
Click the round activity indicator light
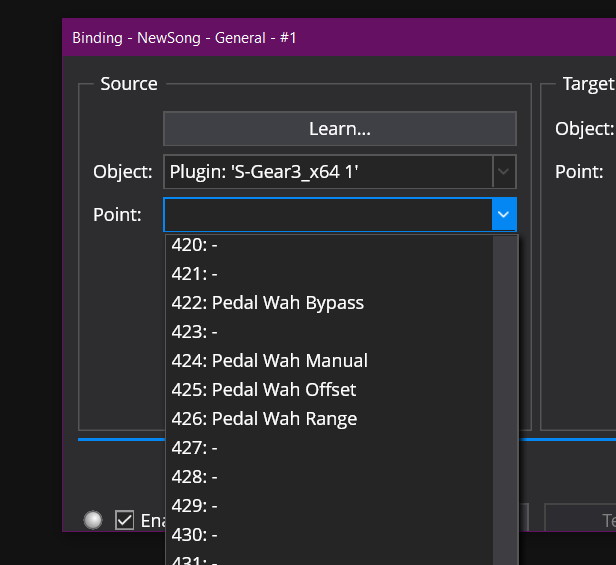(93, 520)
